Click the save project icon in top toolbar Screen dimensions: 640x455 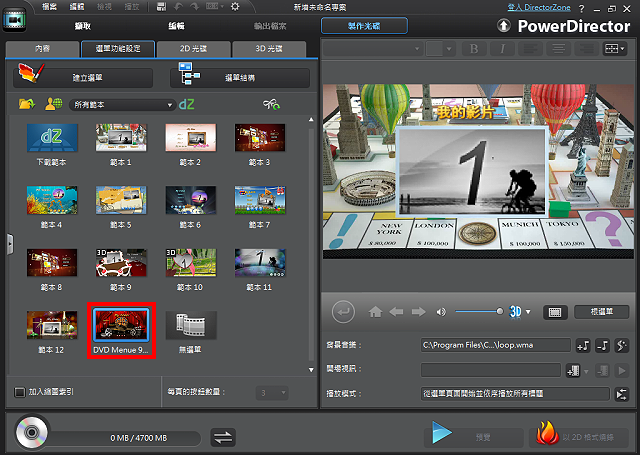pyautogui.click(x=161, y=7)
